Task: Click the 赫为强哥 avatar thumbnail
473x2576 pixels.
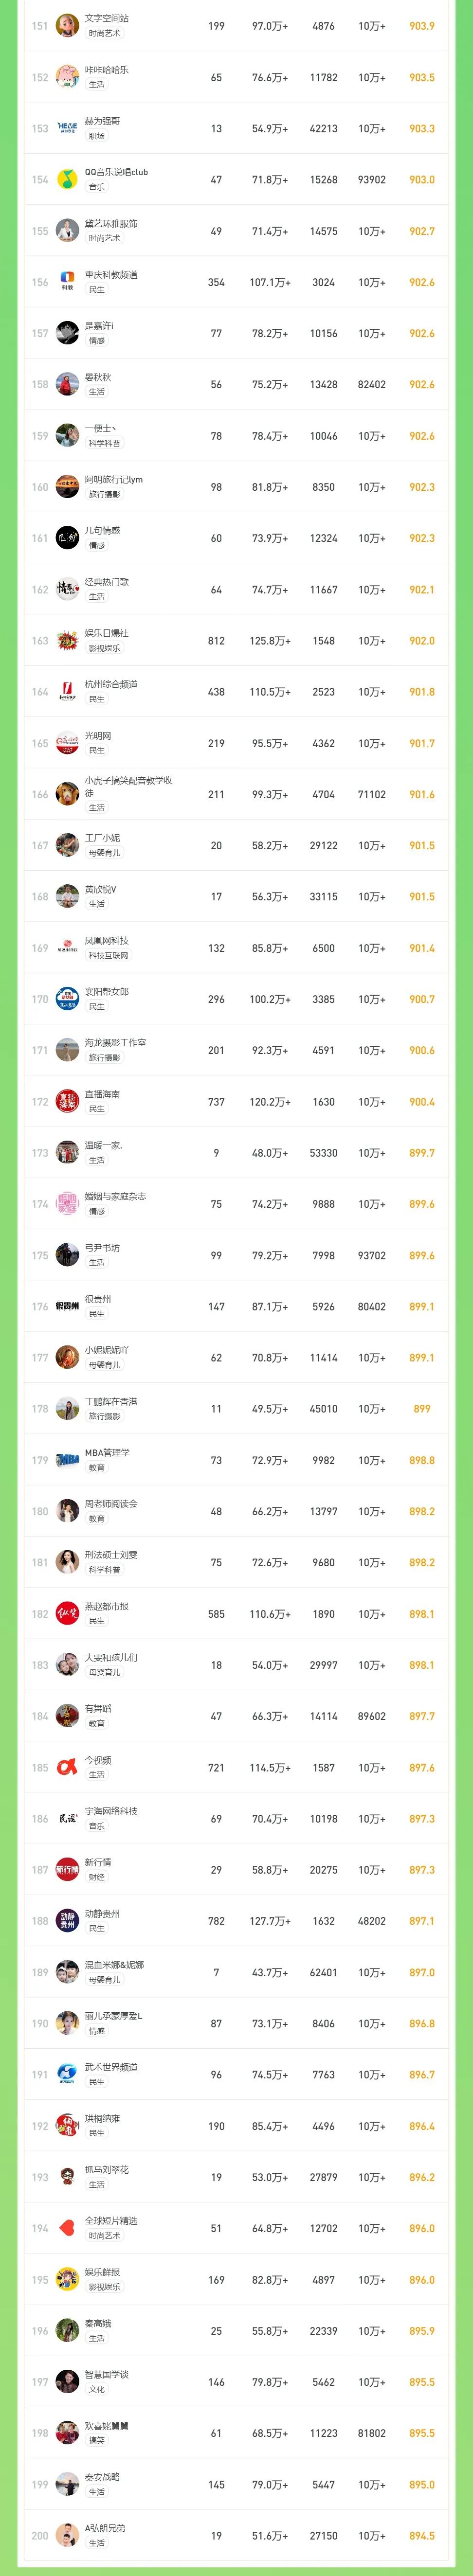Action: [67, 128]
